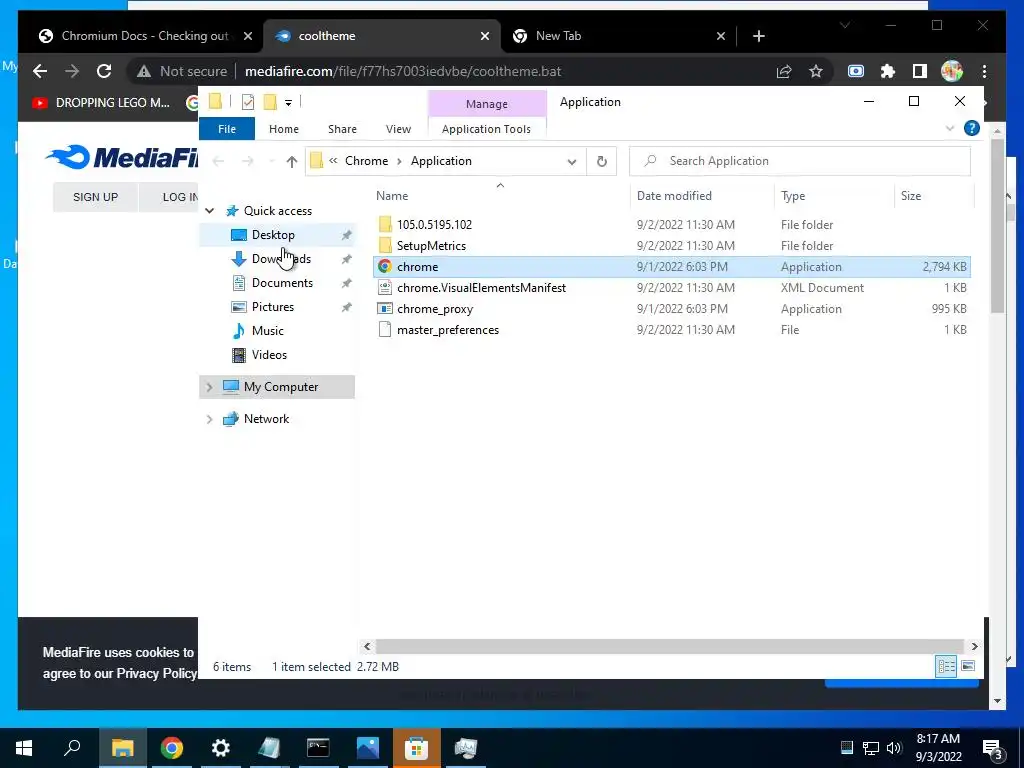Expand the Network tree node
This screenshot has height=768, width=1024.
209,419
